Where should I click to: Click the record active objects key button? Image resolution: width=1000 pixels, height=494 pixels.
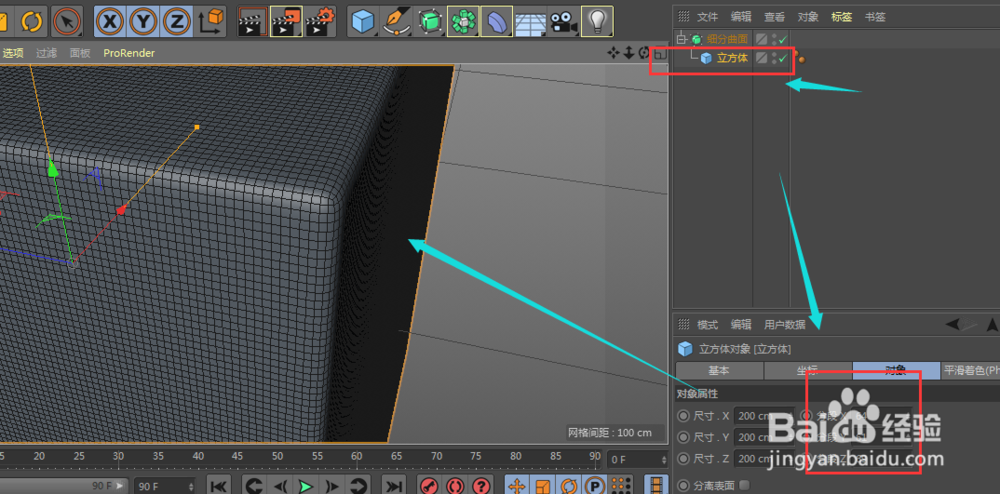[429, 486]
